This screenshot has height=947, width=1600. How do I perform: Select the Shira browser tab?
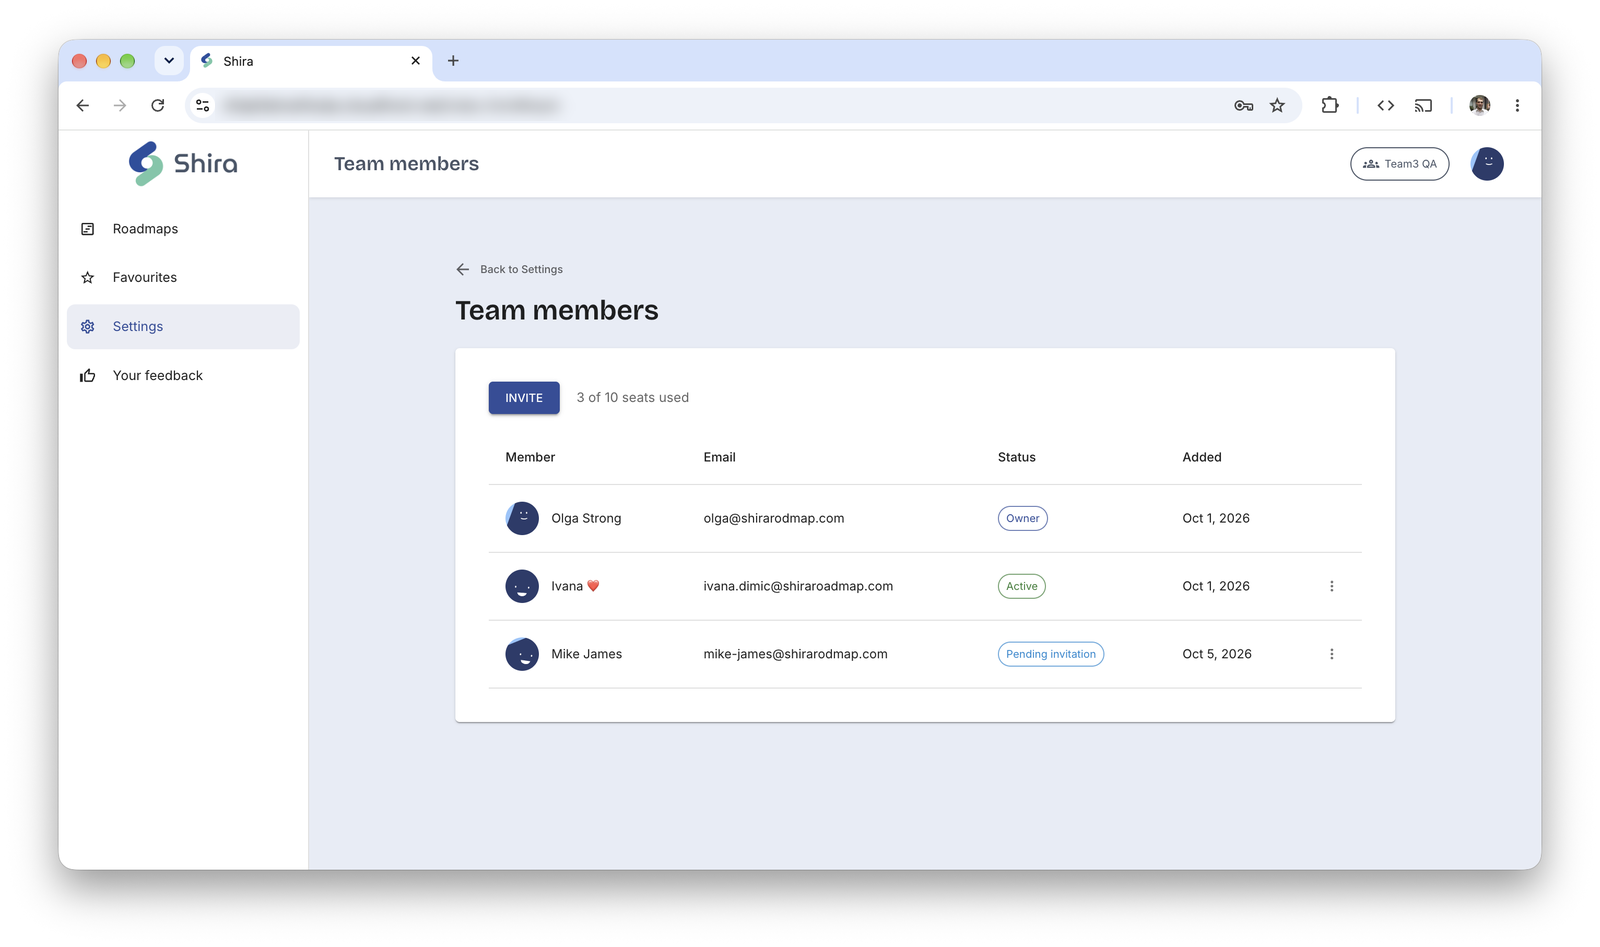[310, 61]
